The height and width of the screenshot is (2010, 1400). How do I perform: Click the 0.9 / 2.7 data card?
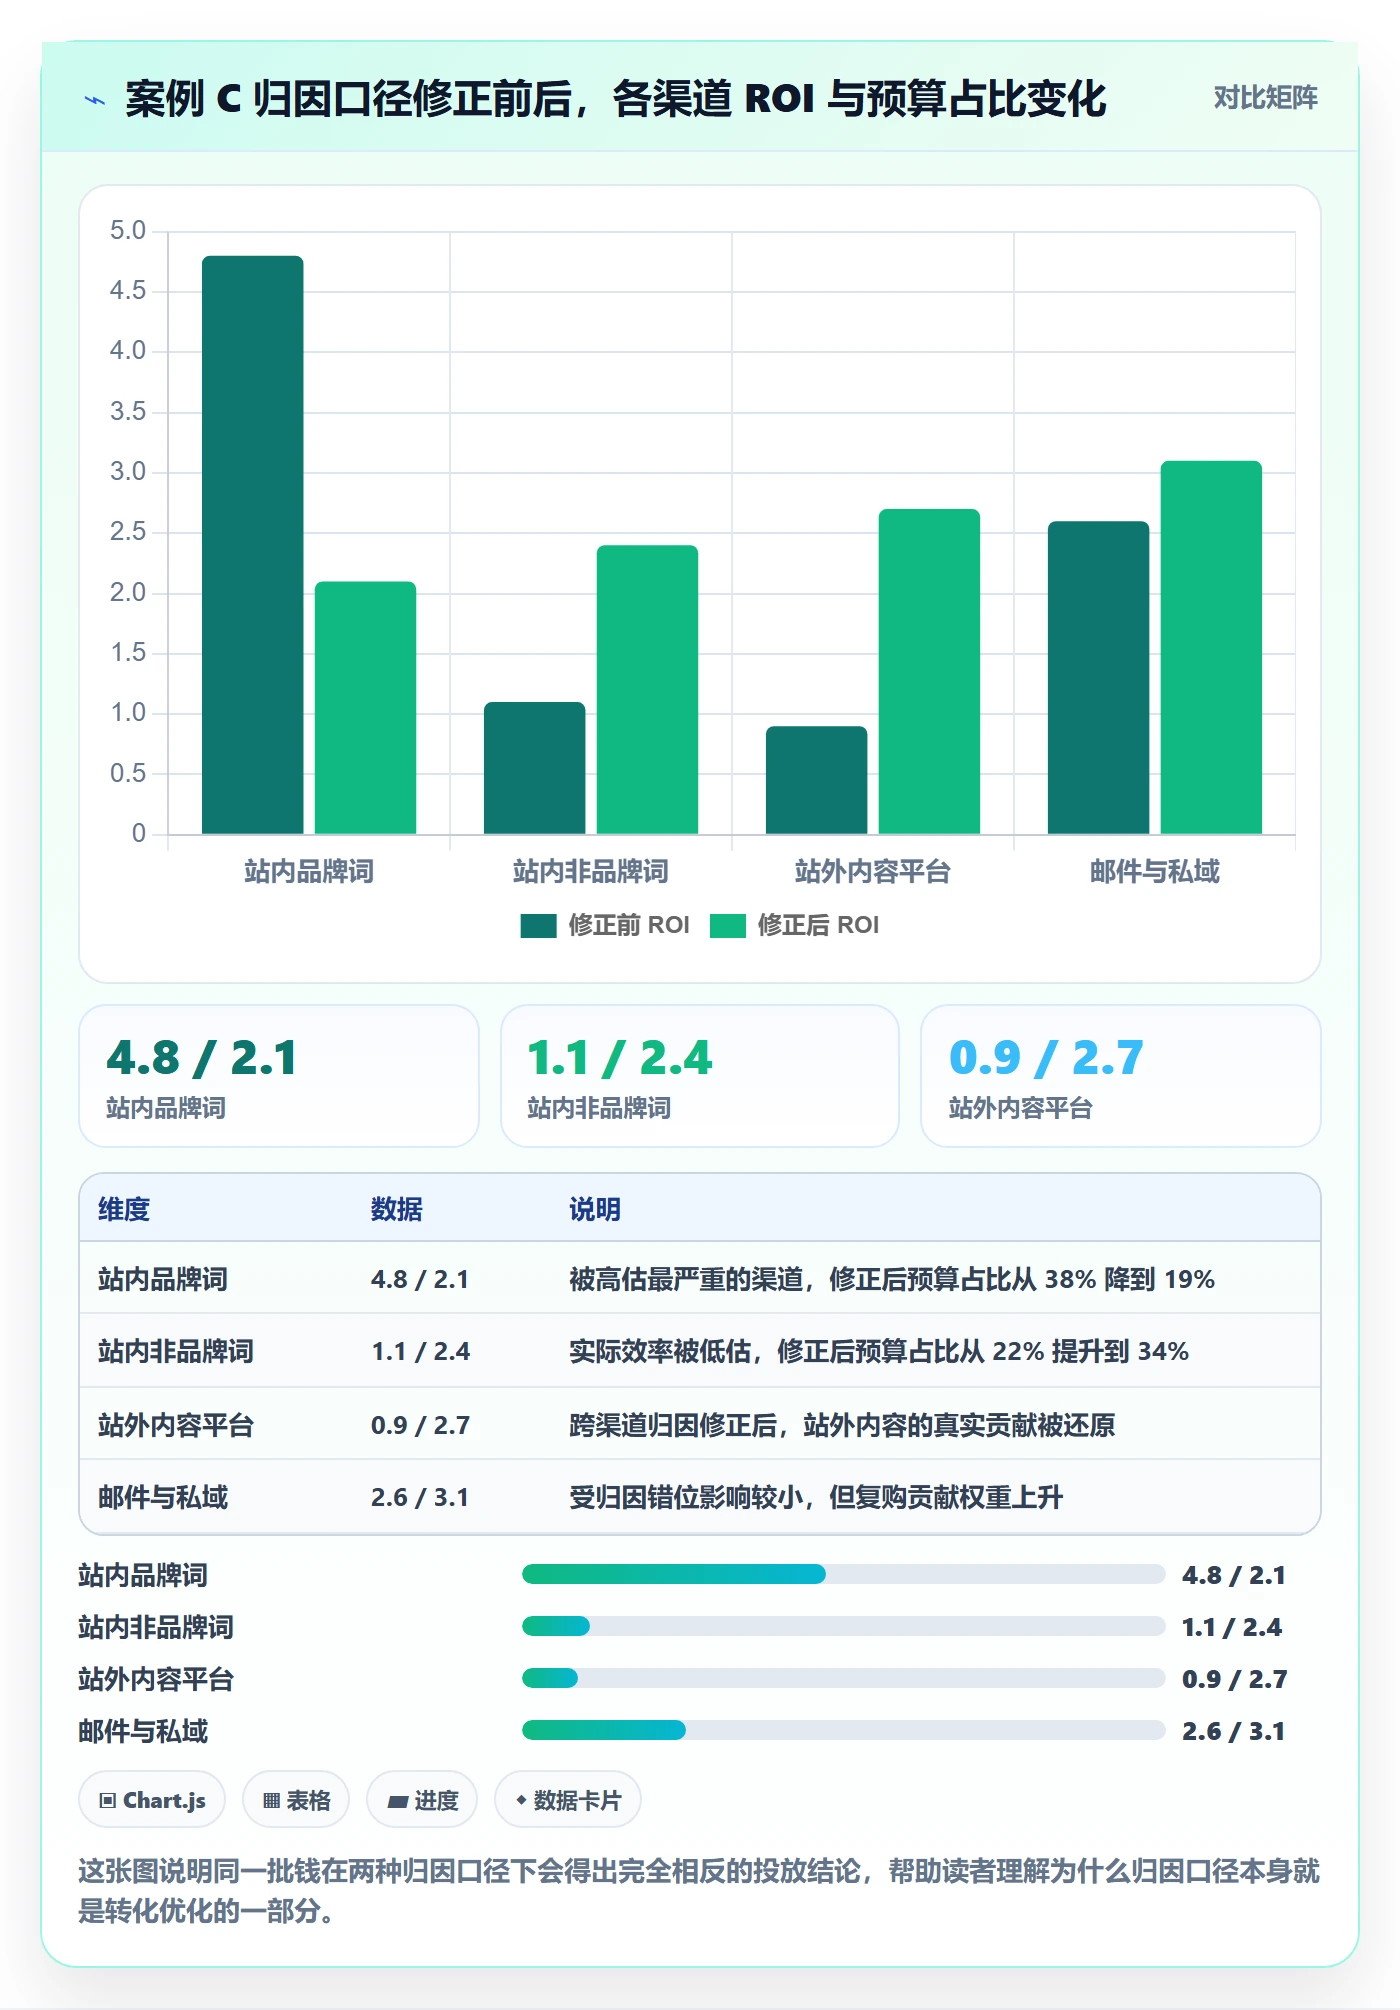pos(1120,1076)
